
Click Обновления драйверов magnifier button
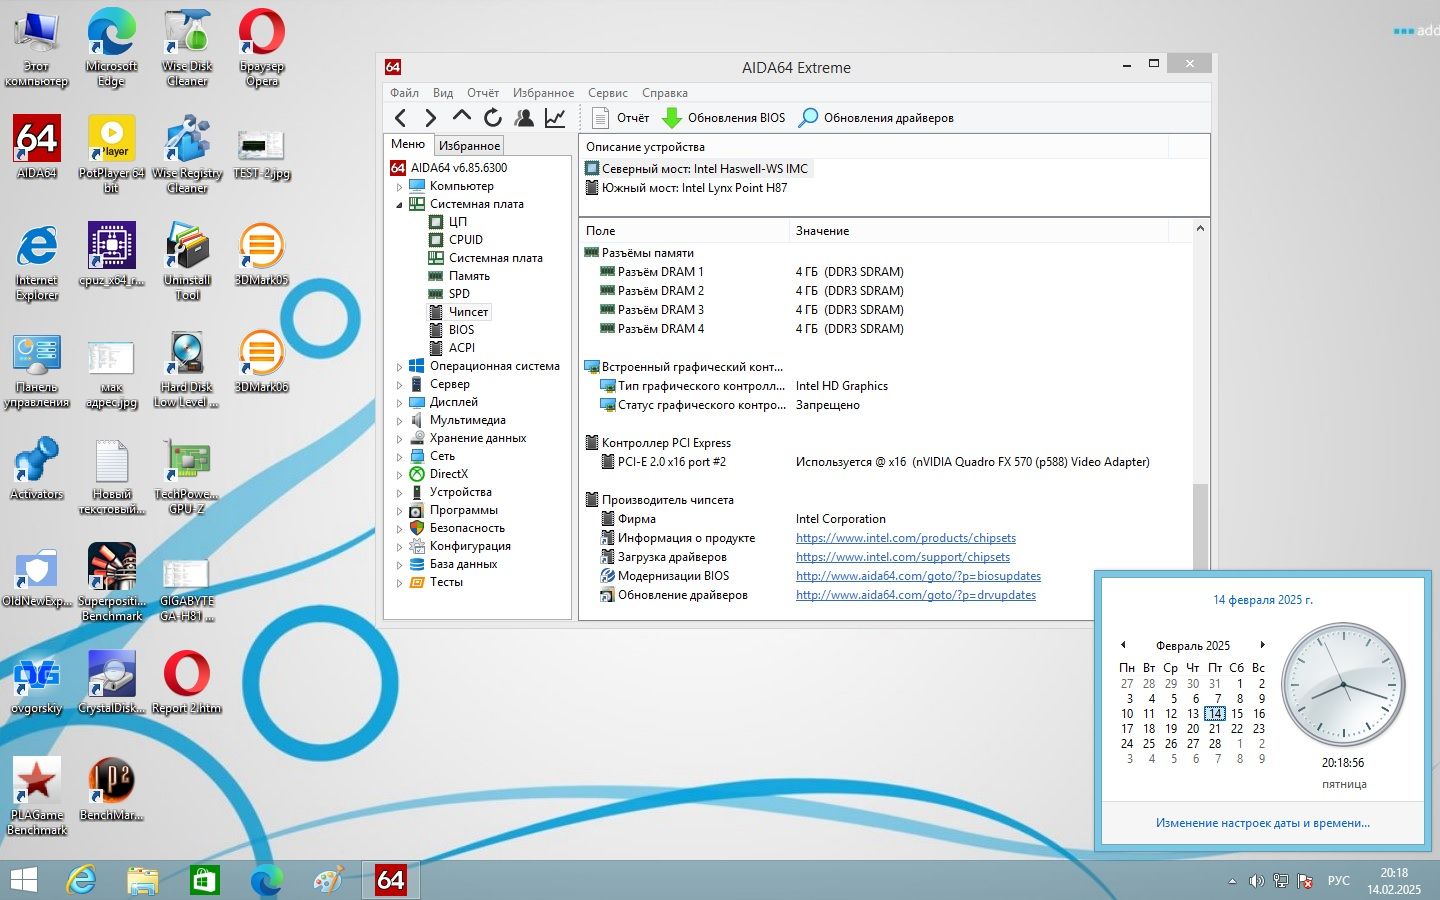(x=876, y=118)
